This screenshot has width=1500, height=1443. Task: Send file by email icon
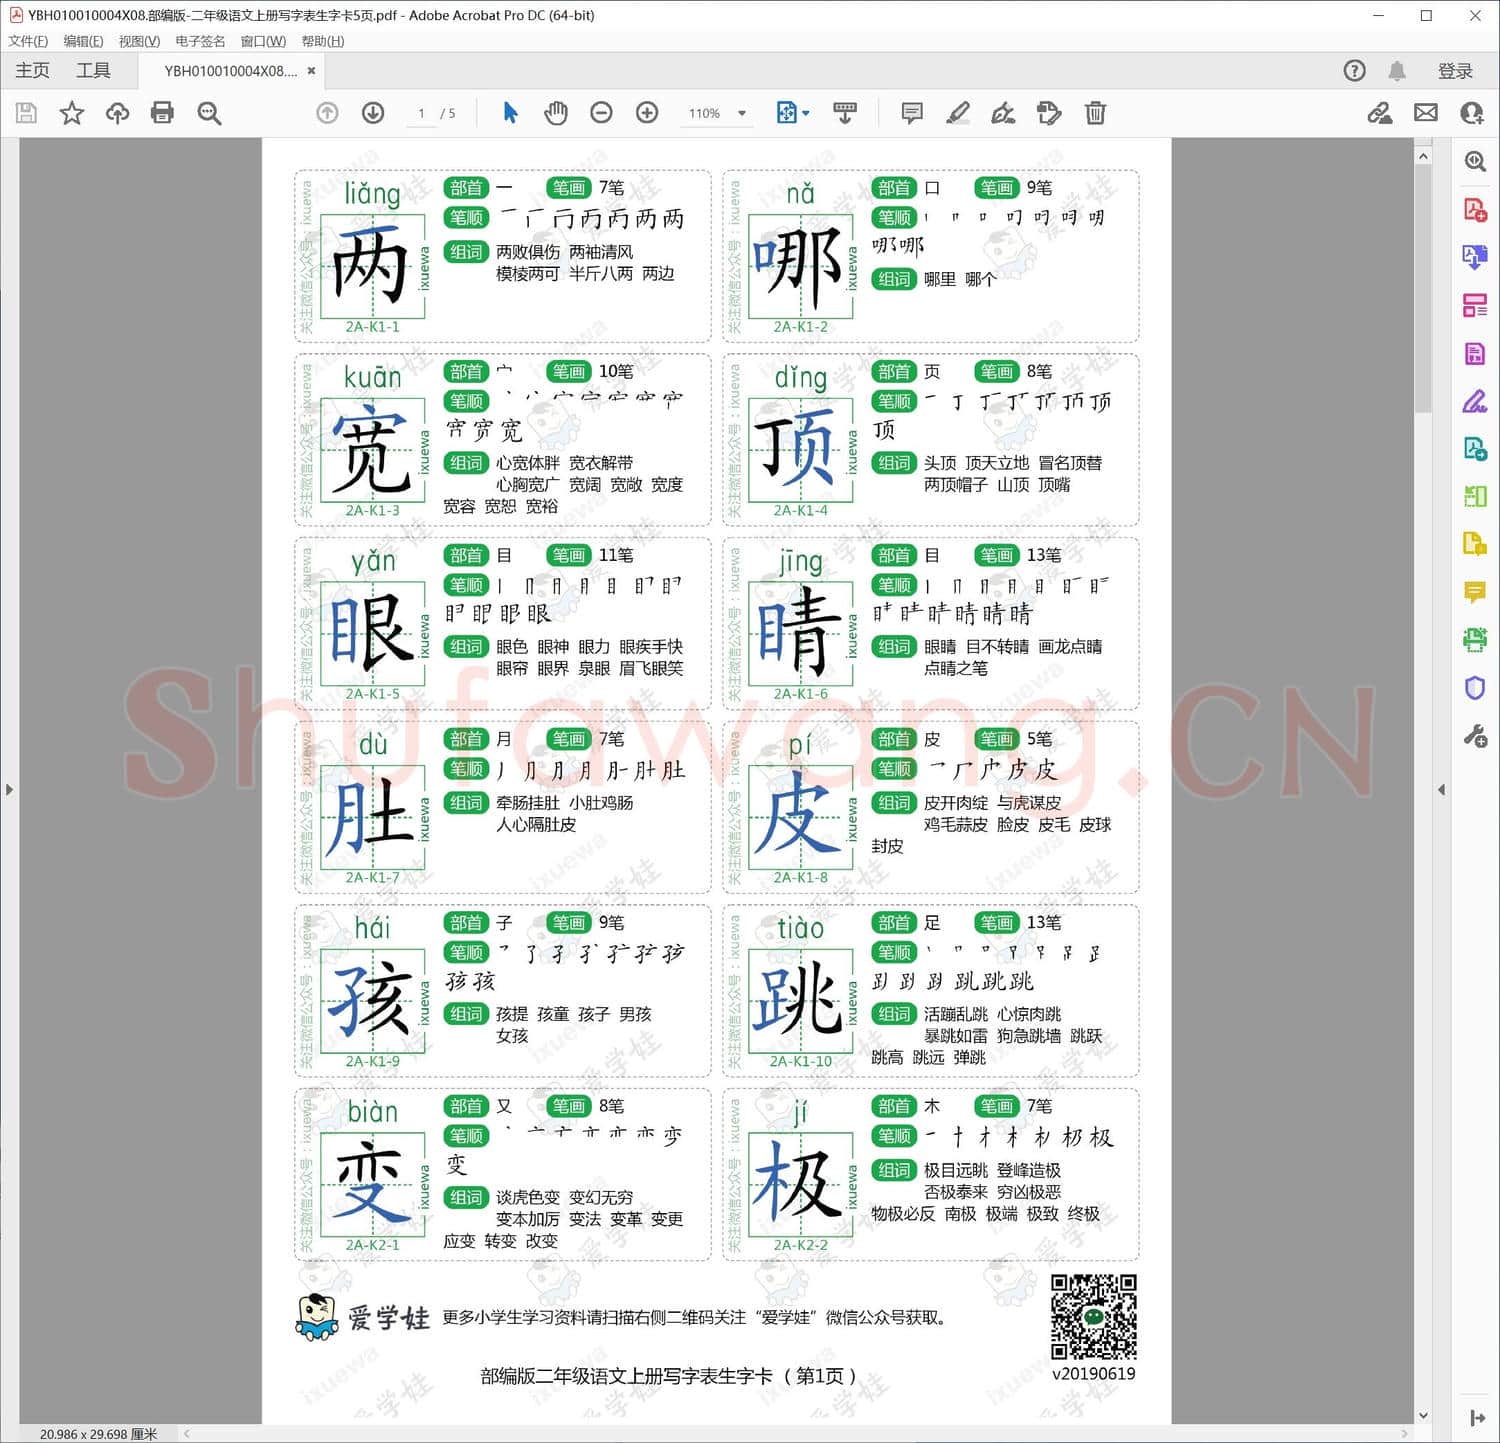[x=1426, y=113]
